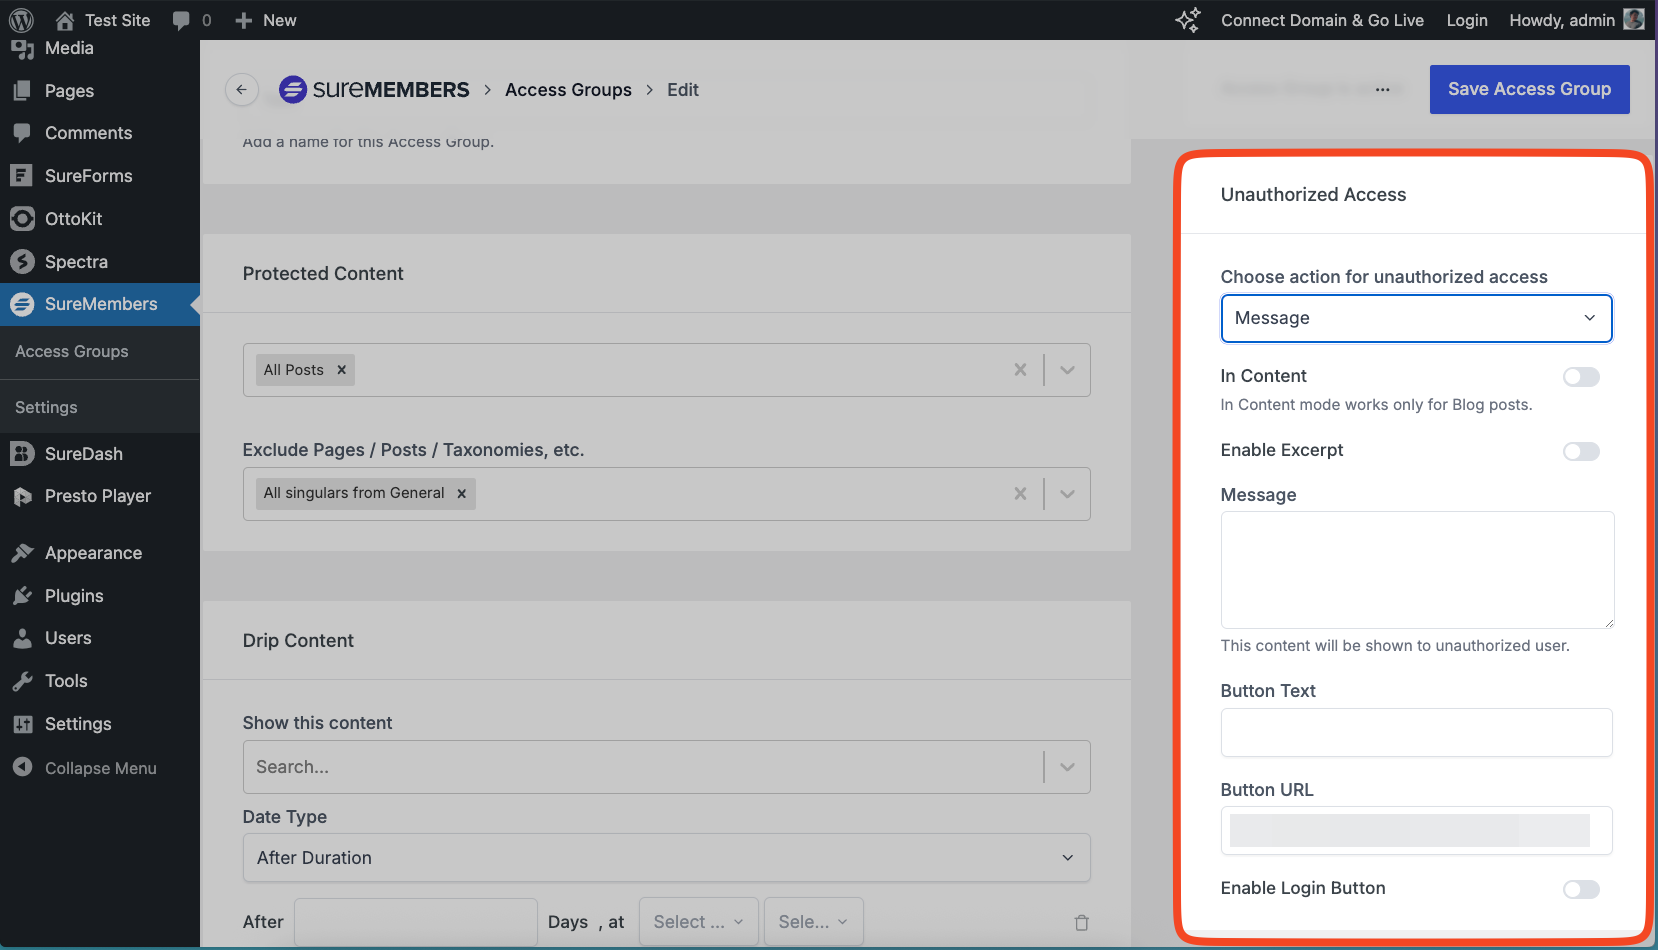Click the Comments sidebar icon
1658x950 pixels.
(22, 133)
